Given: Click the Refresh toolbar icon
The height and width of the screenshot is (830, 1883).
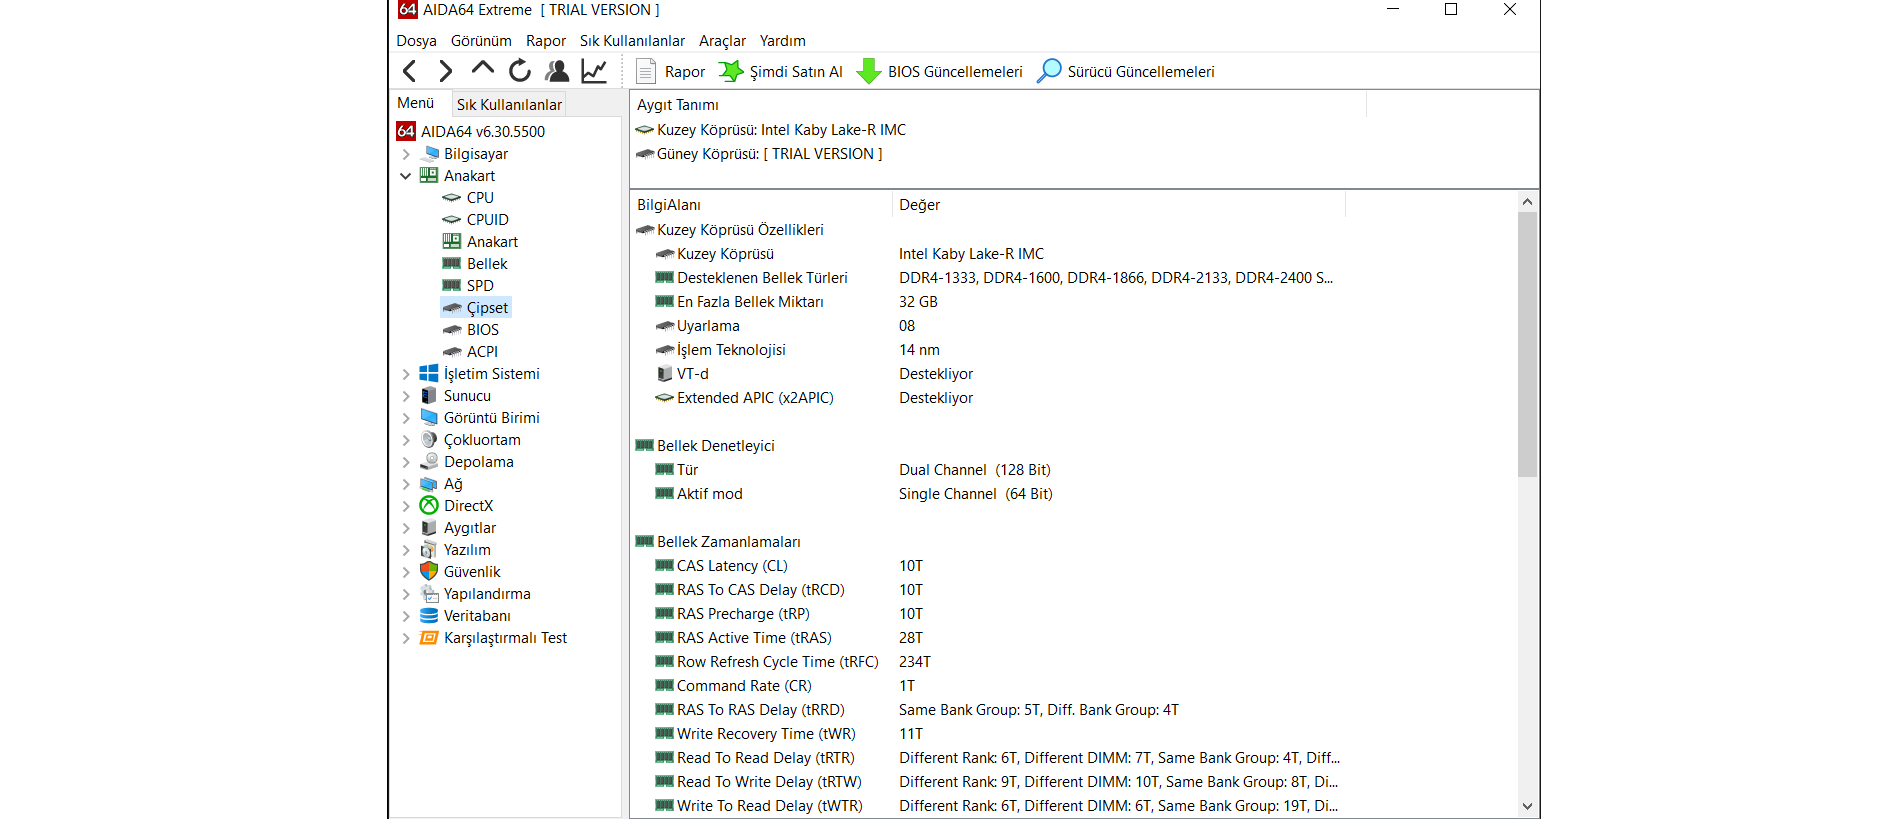Looking at the screenshot, I should point(519,71).
